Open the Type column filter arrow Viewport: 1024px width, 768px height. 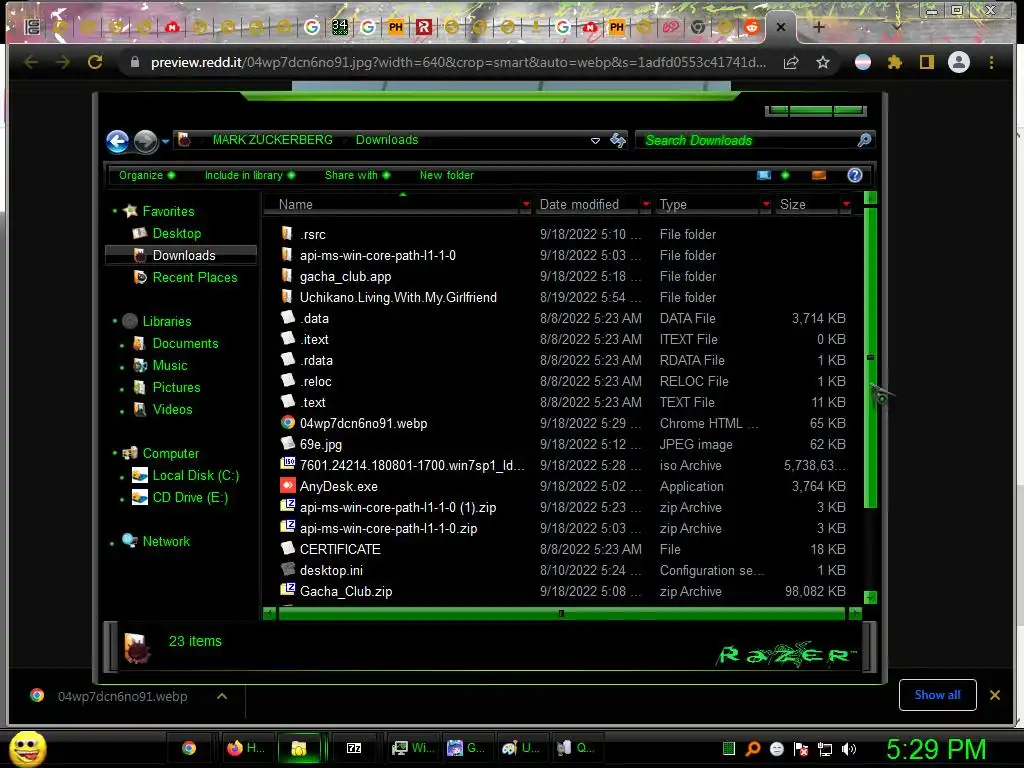point(766,204)
